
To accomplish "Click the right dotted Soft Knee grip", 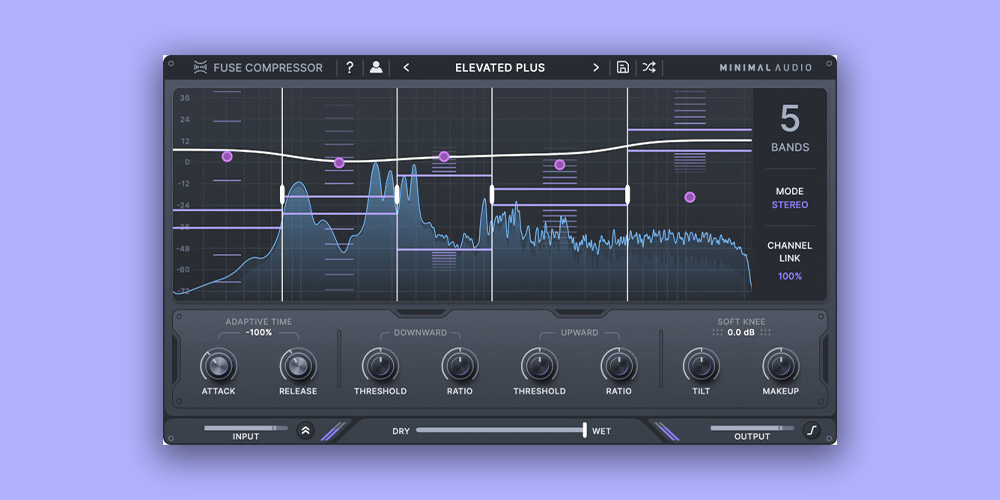I will 765,332.
